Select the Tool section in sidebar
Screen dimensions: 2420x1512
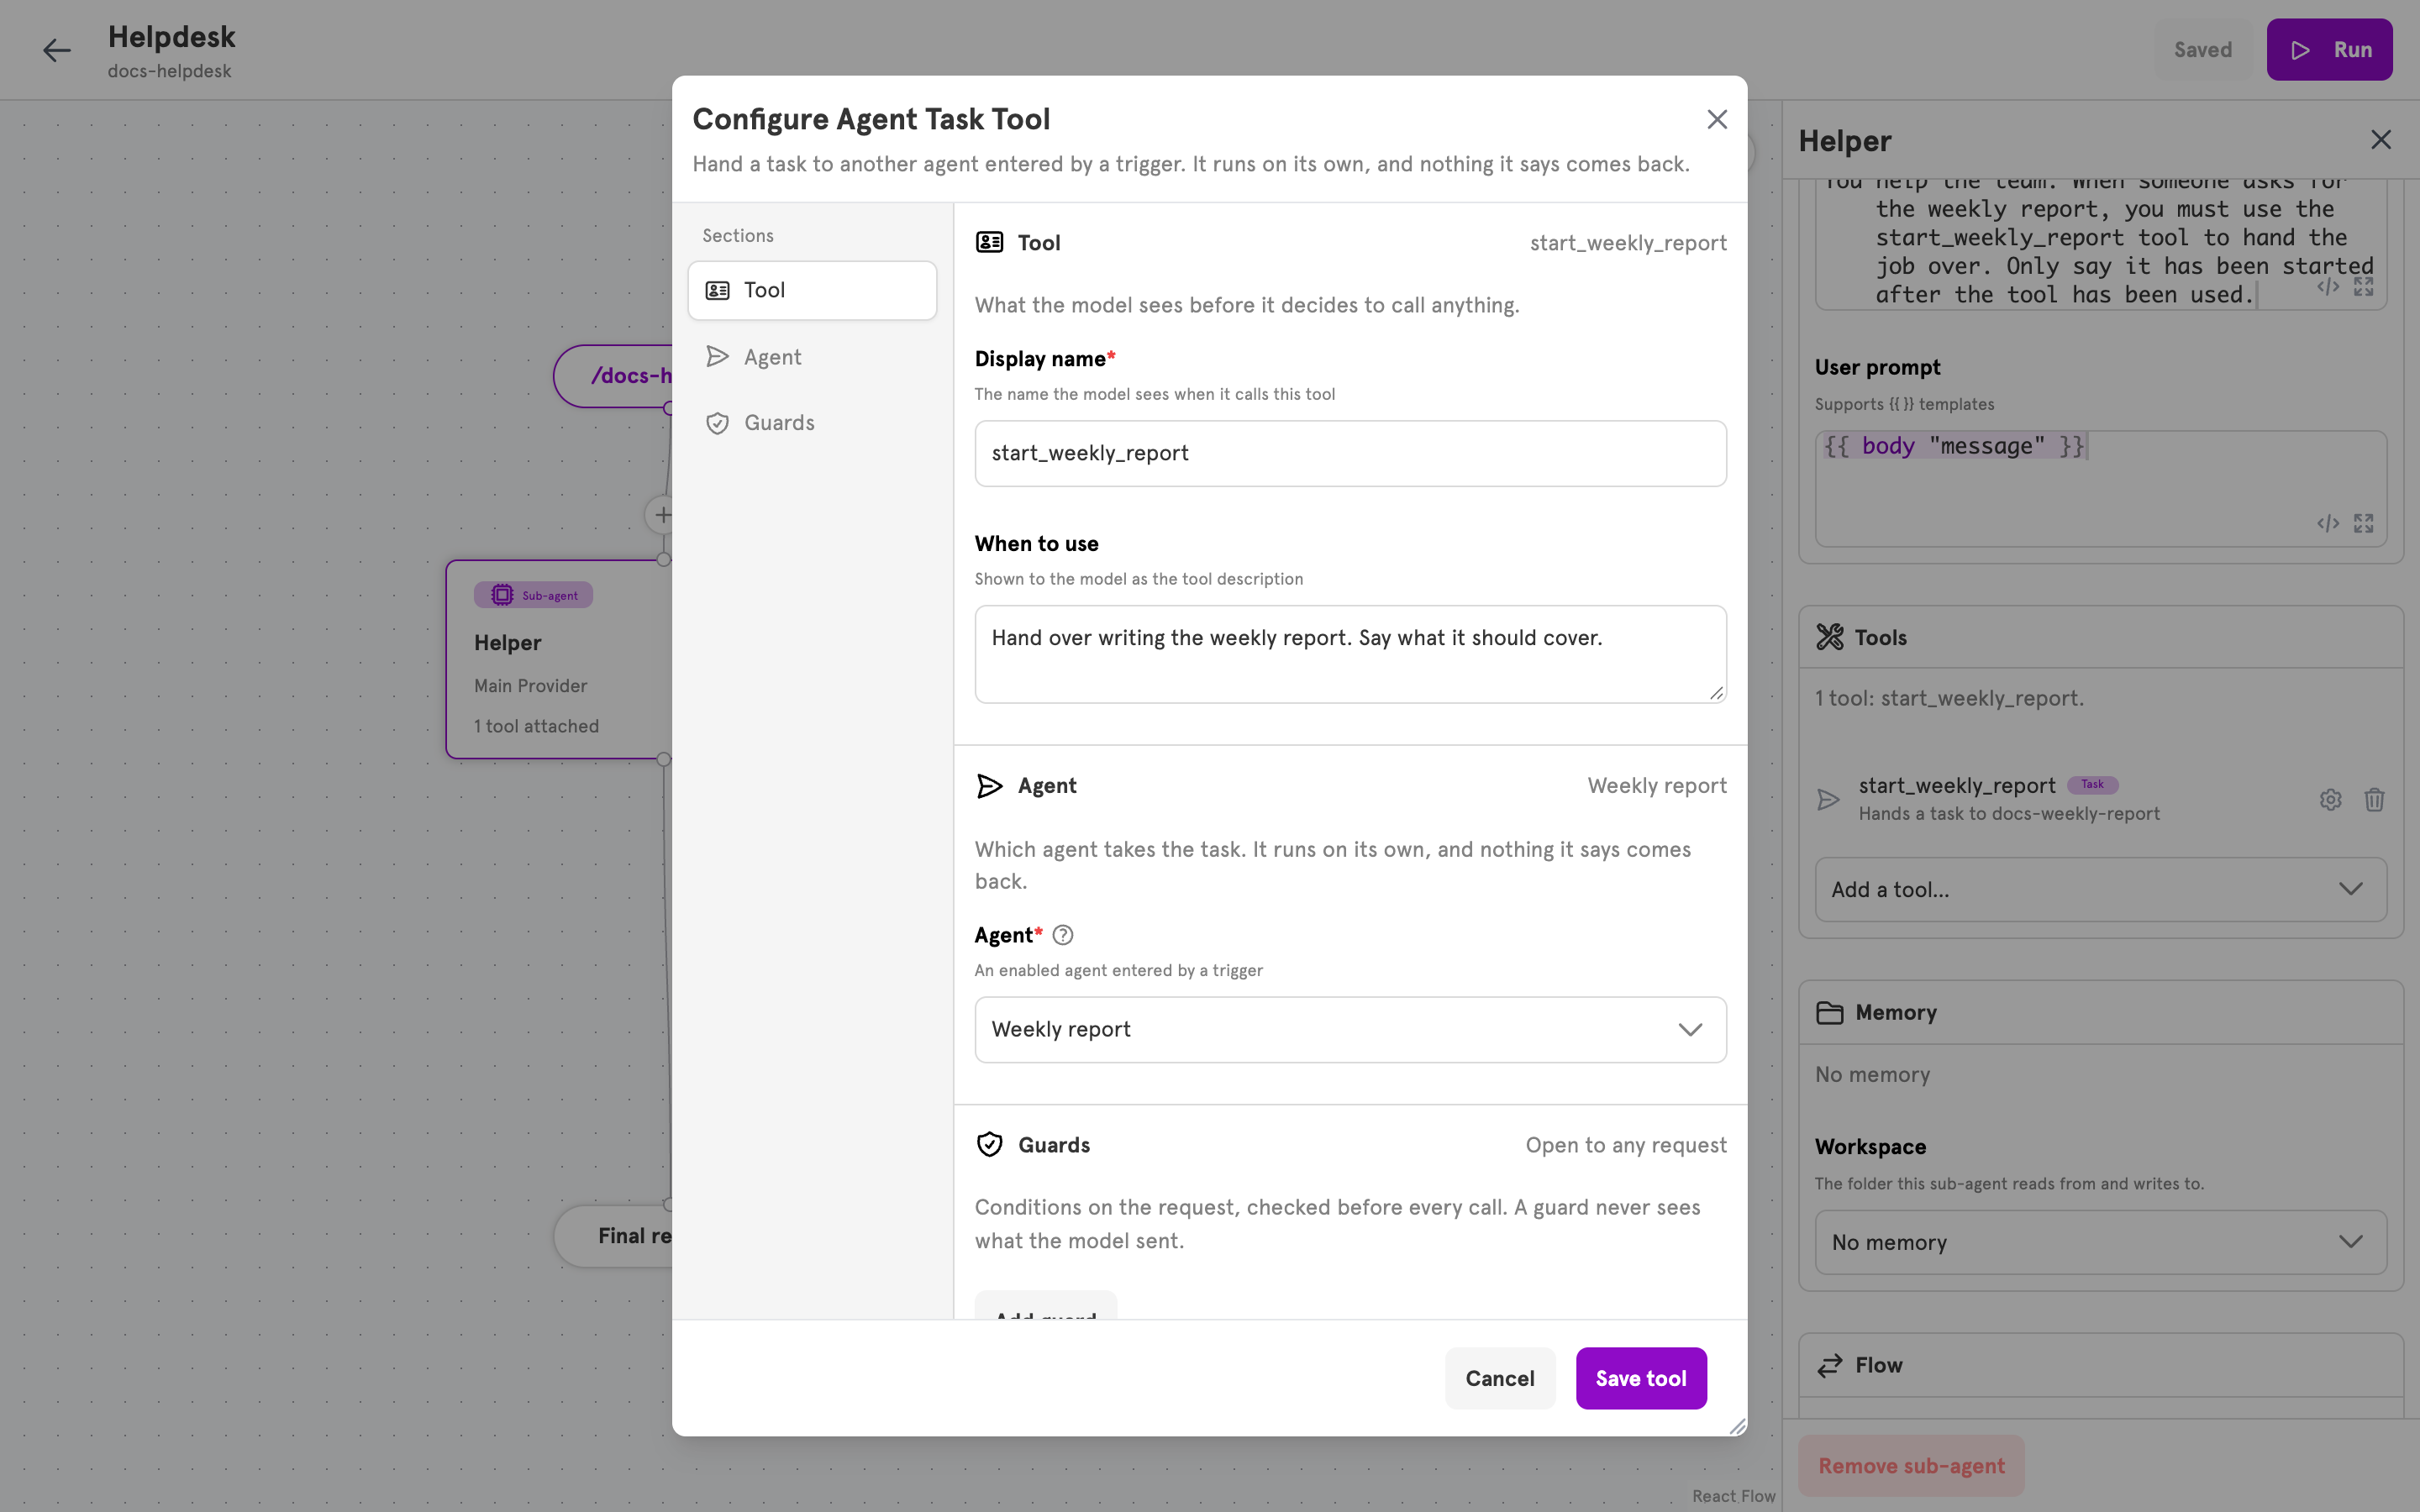812,290
